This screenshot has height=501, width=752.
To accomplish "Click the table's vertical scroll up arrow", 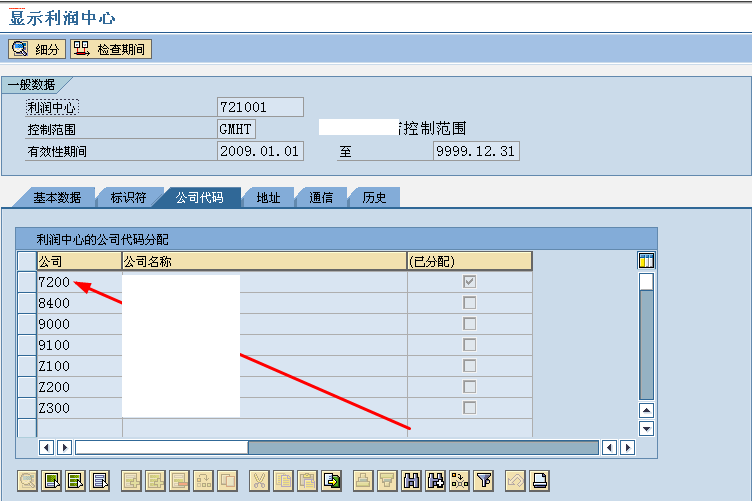I will [646, 410].
